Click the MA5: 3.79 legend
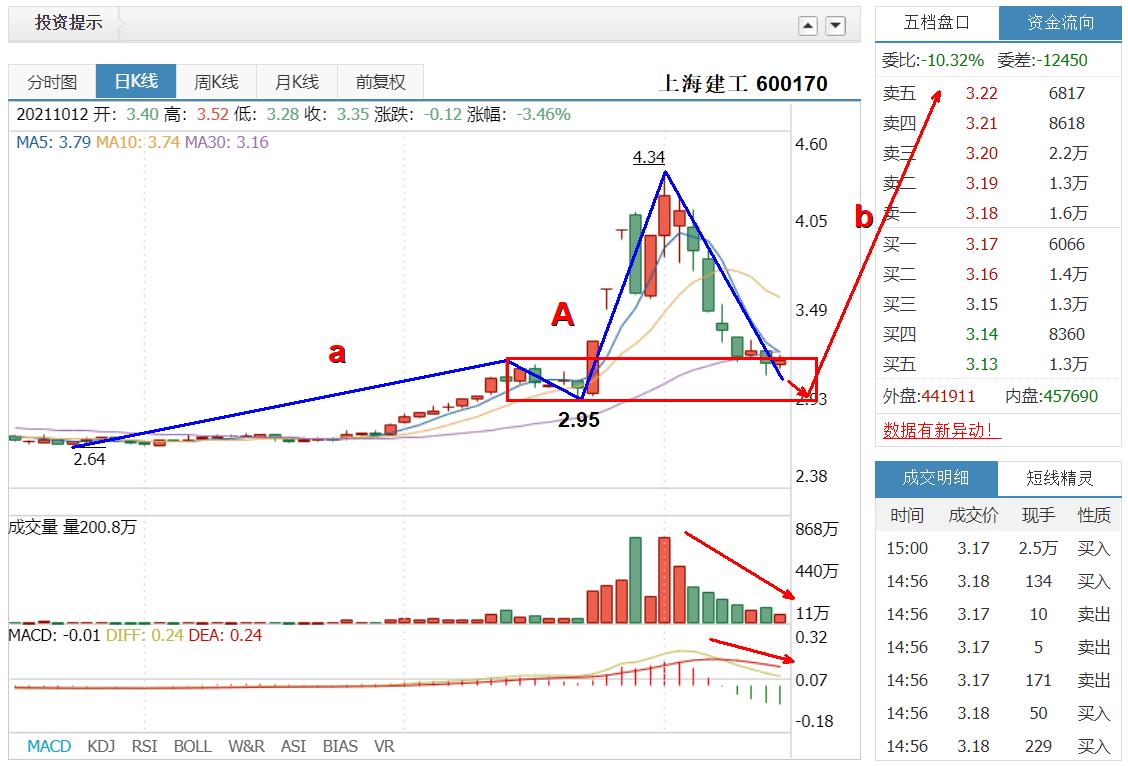 [x=53, y=142]
